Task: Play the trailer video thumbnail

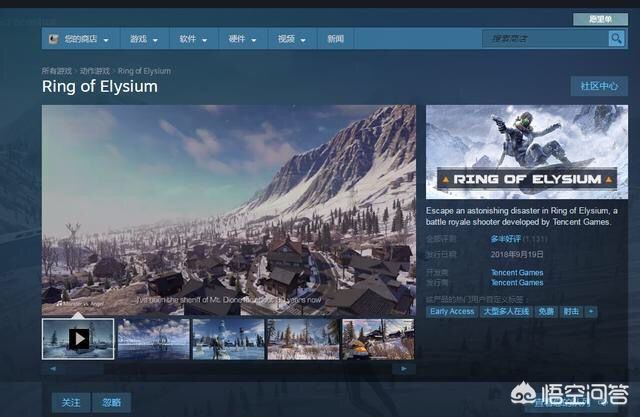Action: 78,339
